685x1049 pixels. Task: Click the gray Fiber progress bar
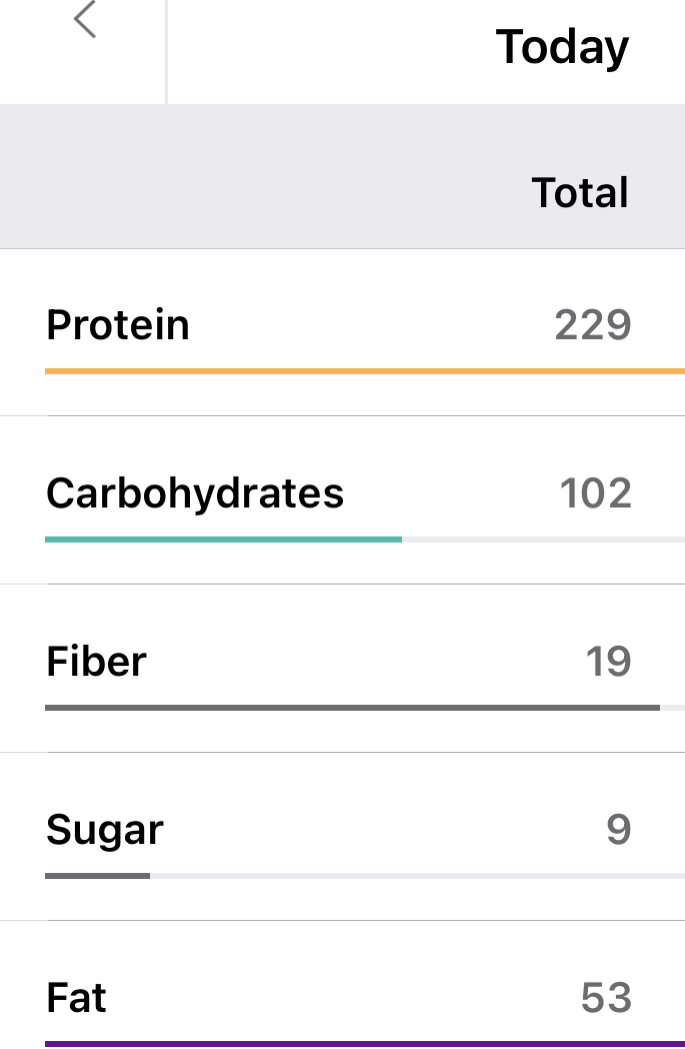(x=352, y=707)
